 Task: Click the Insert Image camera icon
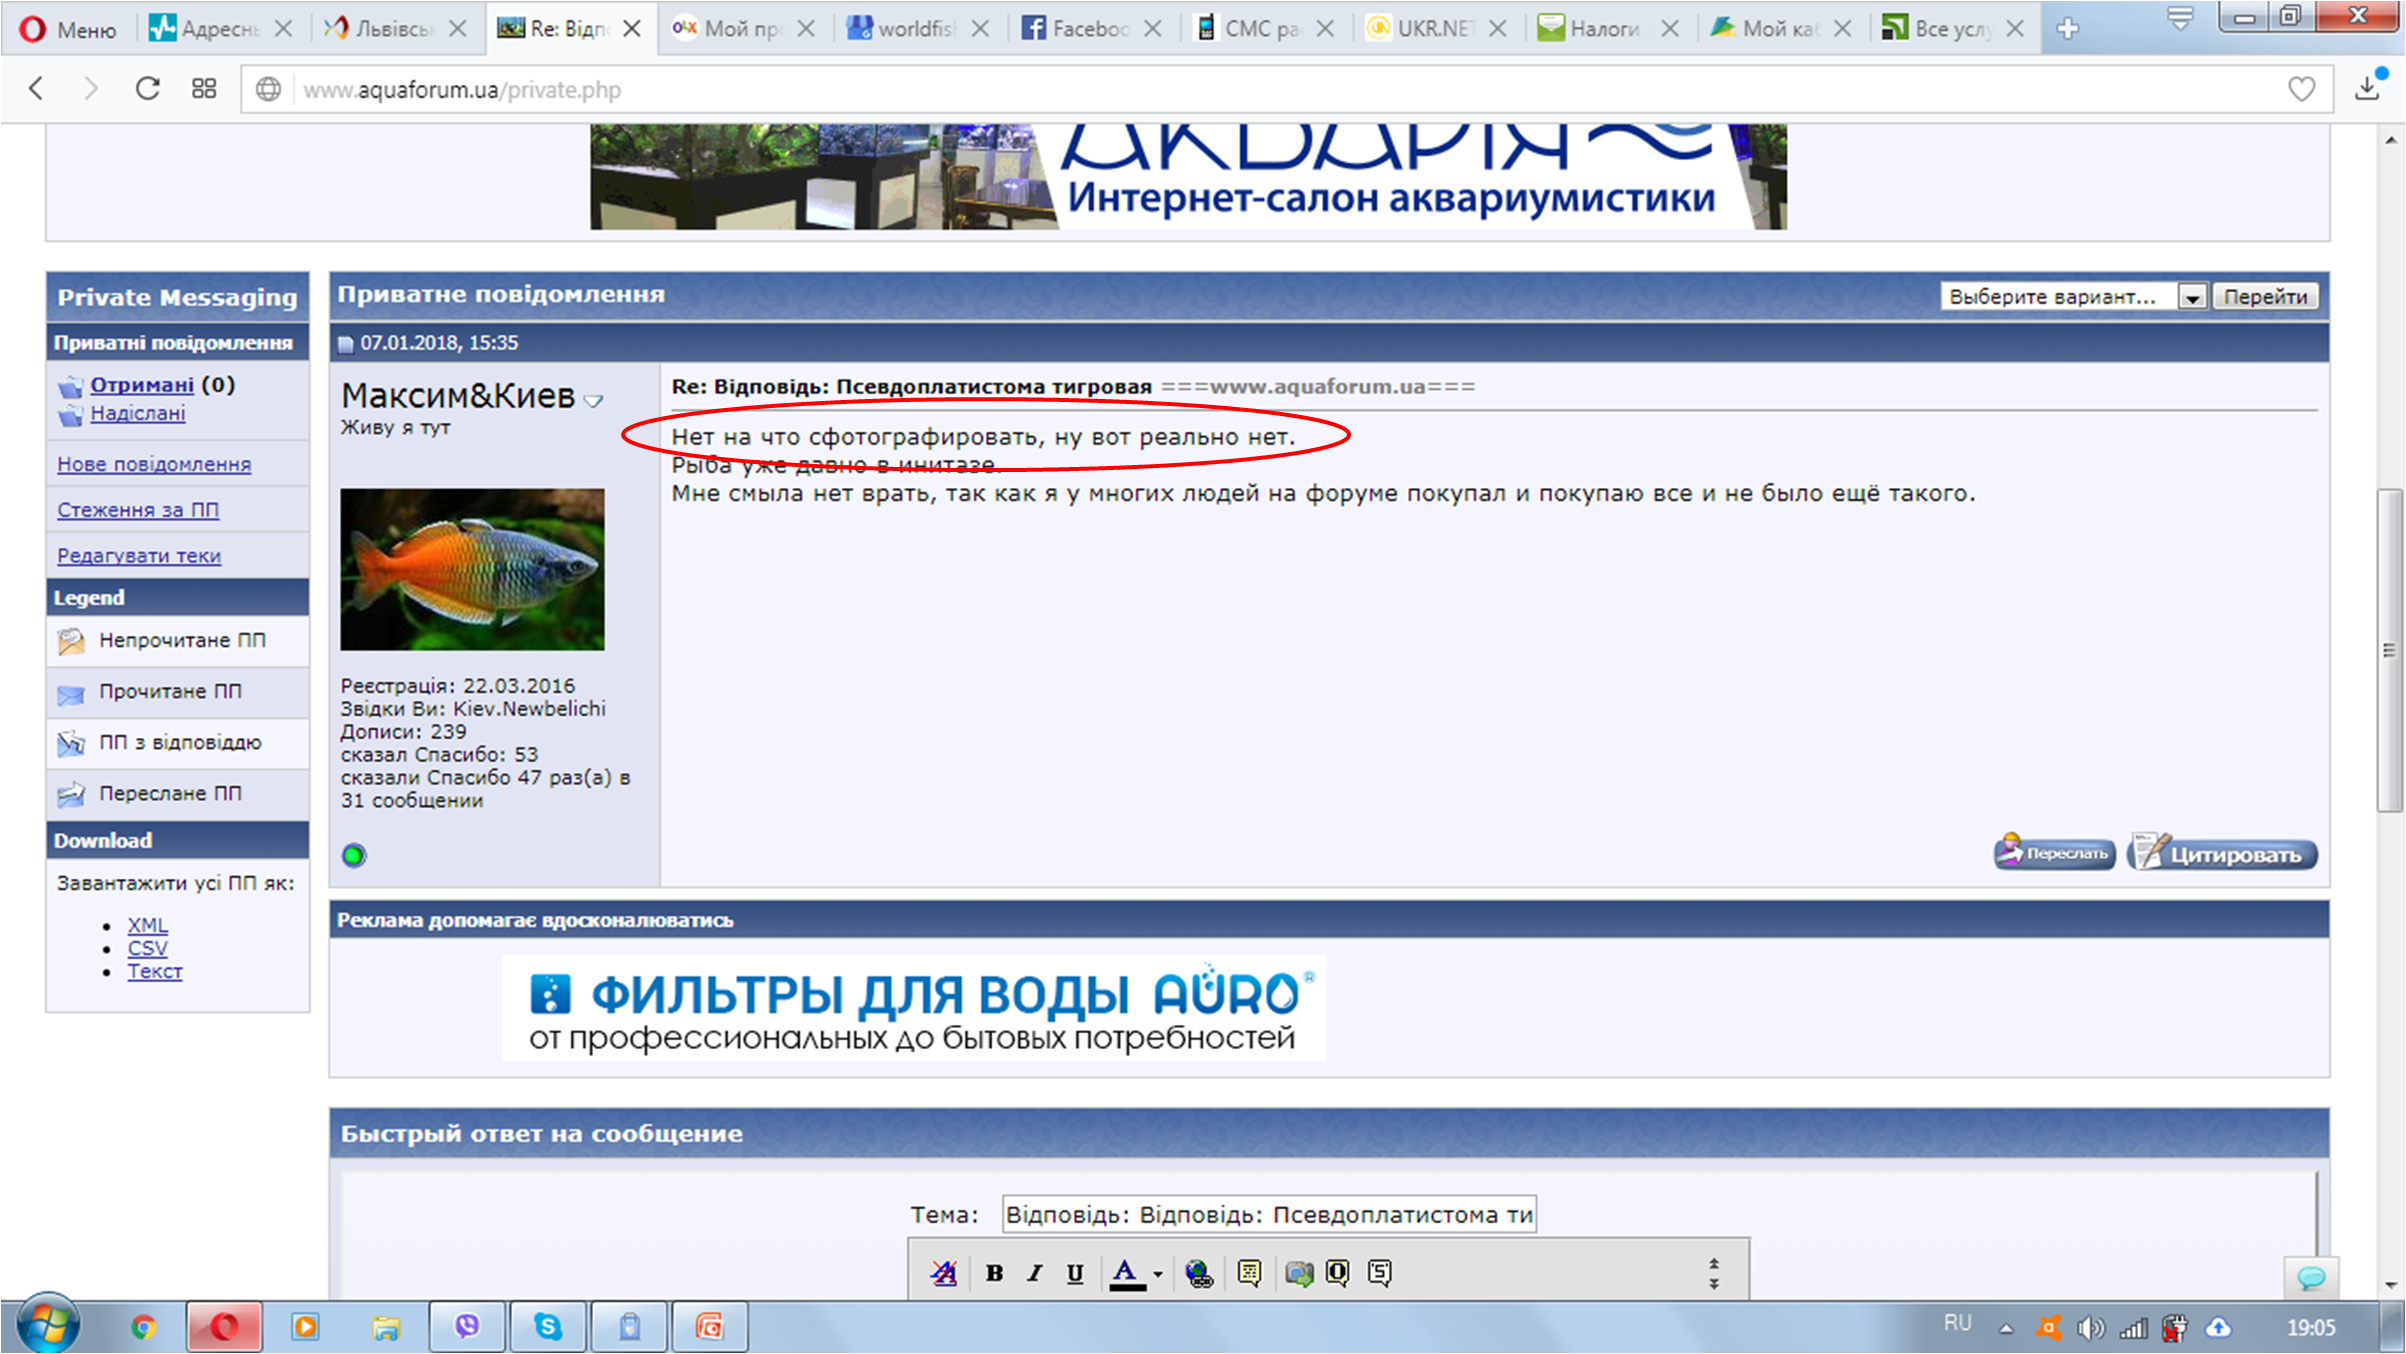point(1298,1272)
